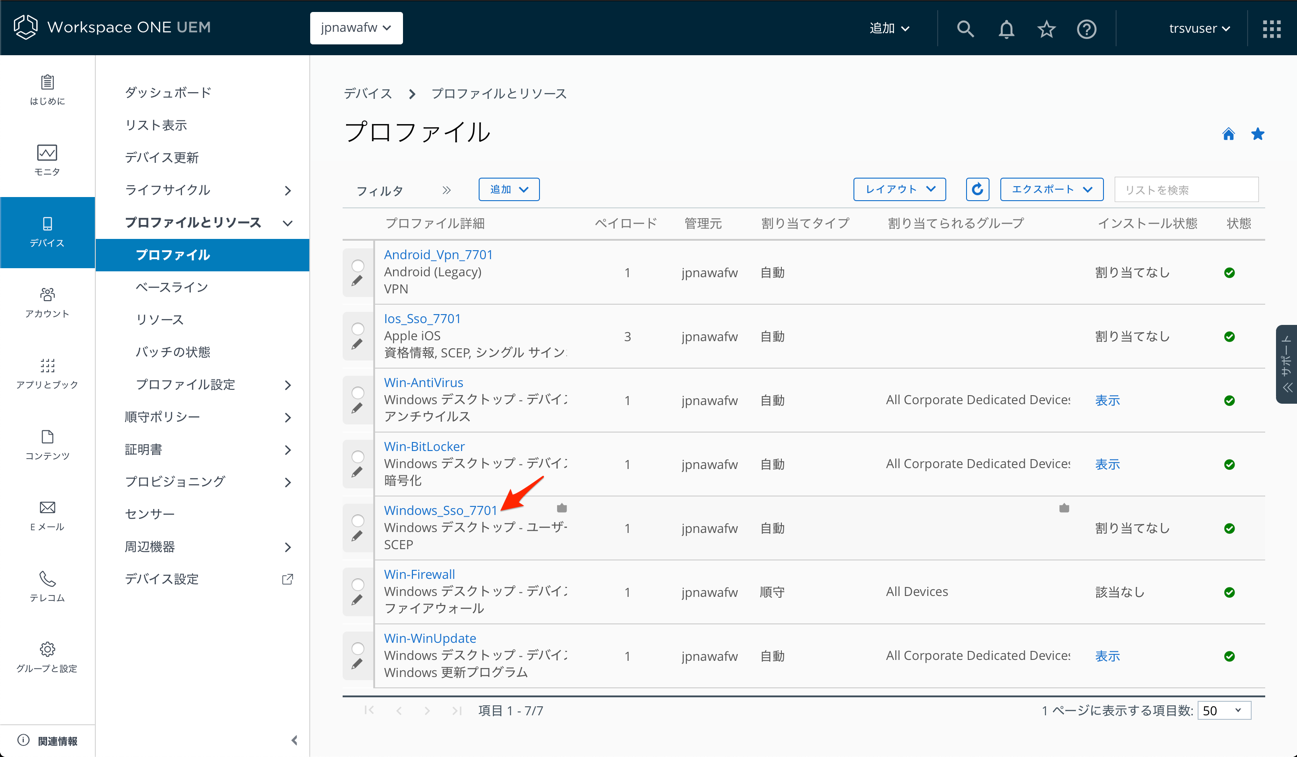
Task: Click the Workspace ONE UEM logo
Action: coord(112,28)
